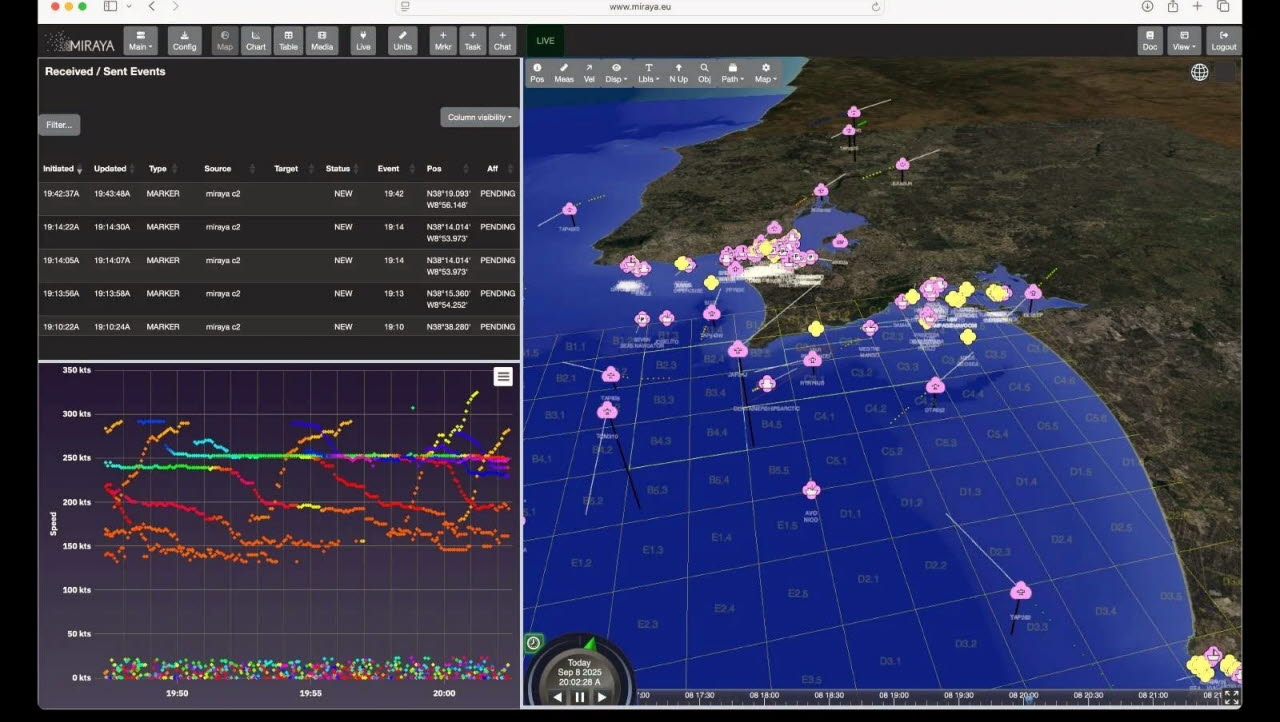Toggle the Vel velocity vectors
Image resolution: width=1280 pixels, height=722 pixels.
coord(589,73)
